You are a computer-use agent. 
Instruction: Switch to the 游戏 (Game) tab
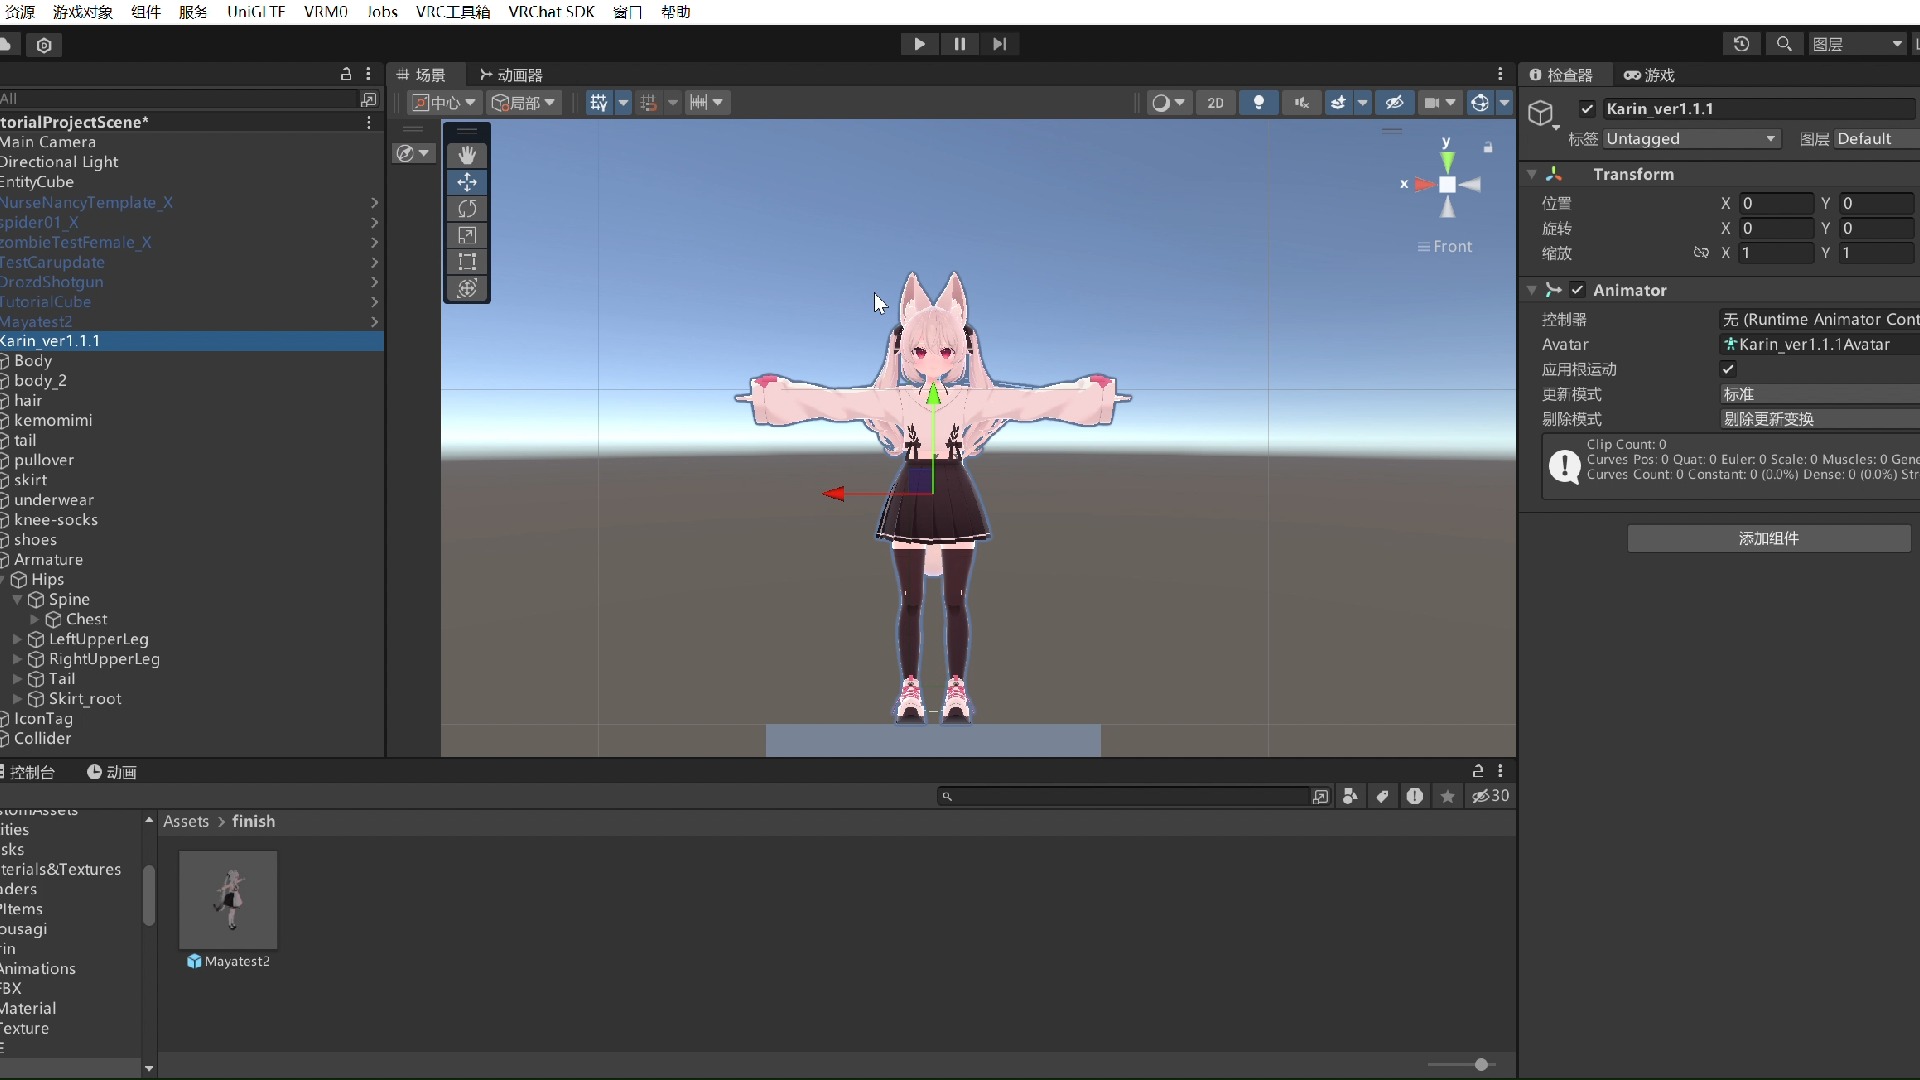(x=1649, y=75)
